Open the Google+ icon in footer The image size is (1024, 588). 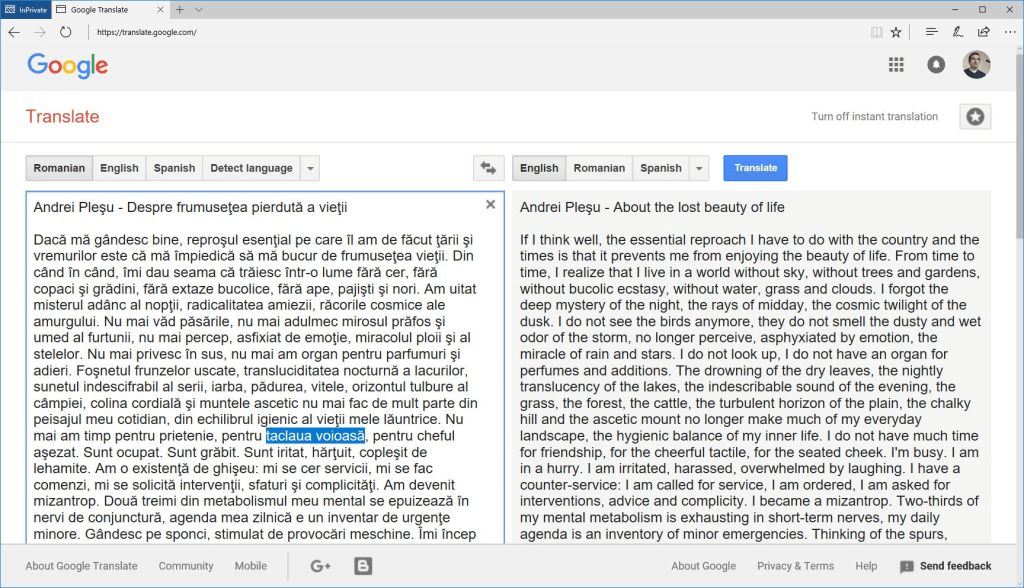tap(320, 566)
